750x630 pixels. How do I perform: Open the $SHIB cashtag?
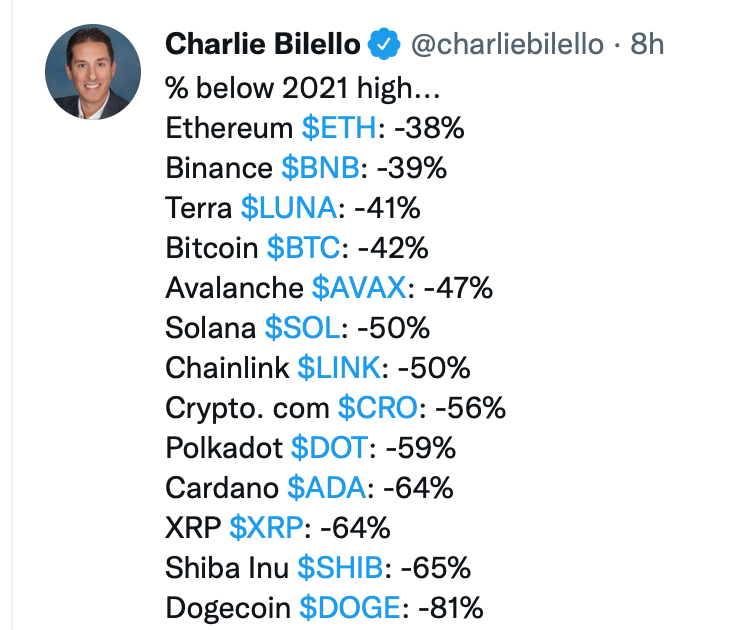coord(340,567)
